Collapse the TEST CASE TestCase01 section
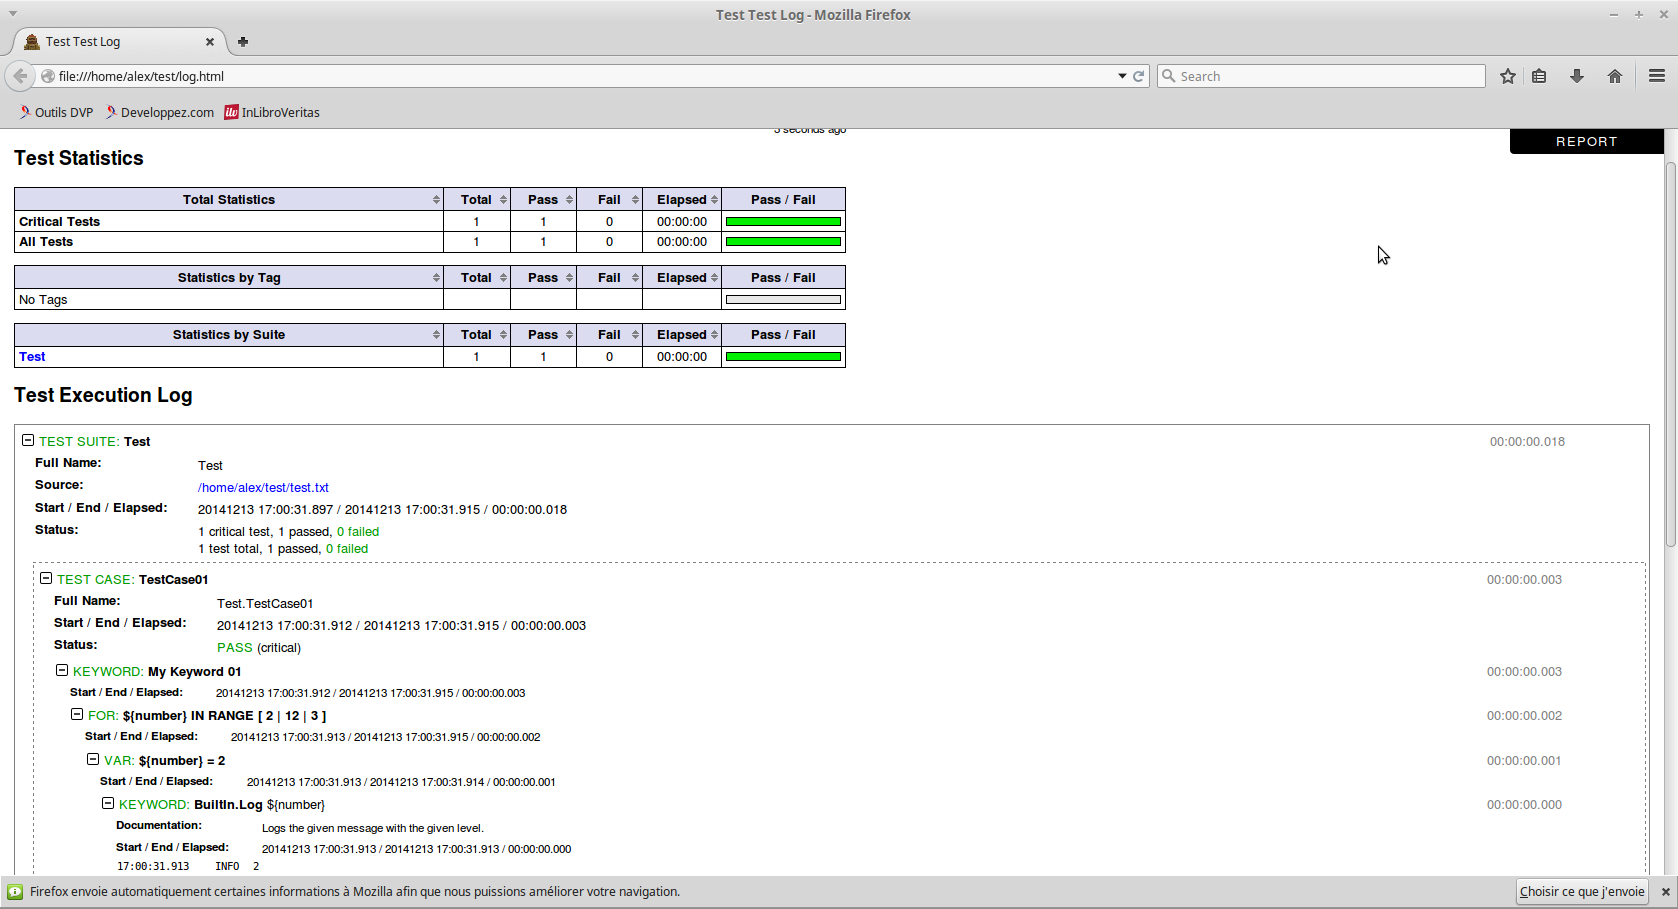The image size is (1678, 909). click(x=46, y=578)
